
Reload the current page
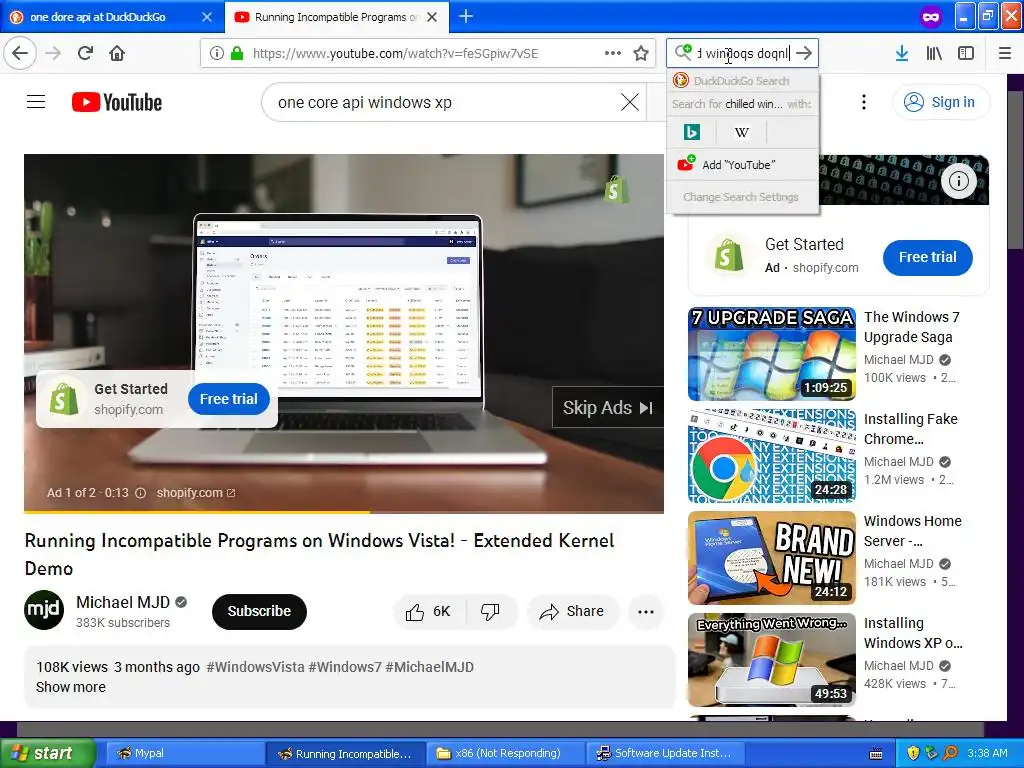tap(85, 53)
